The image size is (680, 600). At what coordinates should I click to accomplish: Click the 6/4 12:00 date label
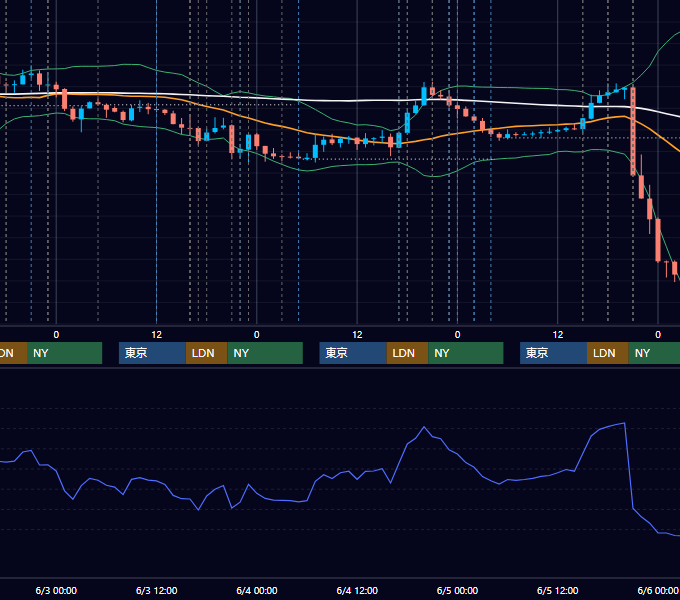click(357, 590)
